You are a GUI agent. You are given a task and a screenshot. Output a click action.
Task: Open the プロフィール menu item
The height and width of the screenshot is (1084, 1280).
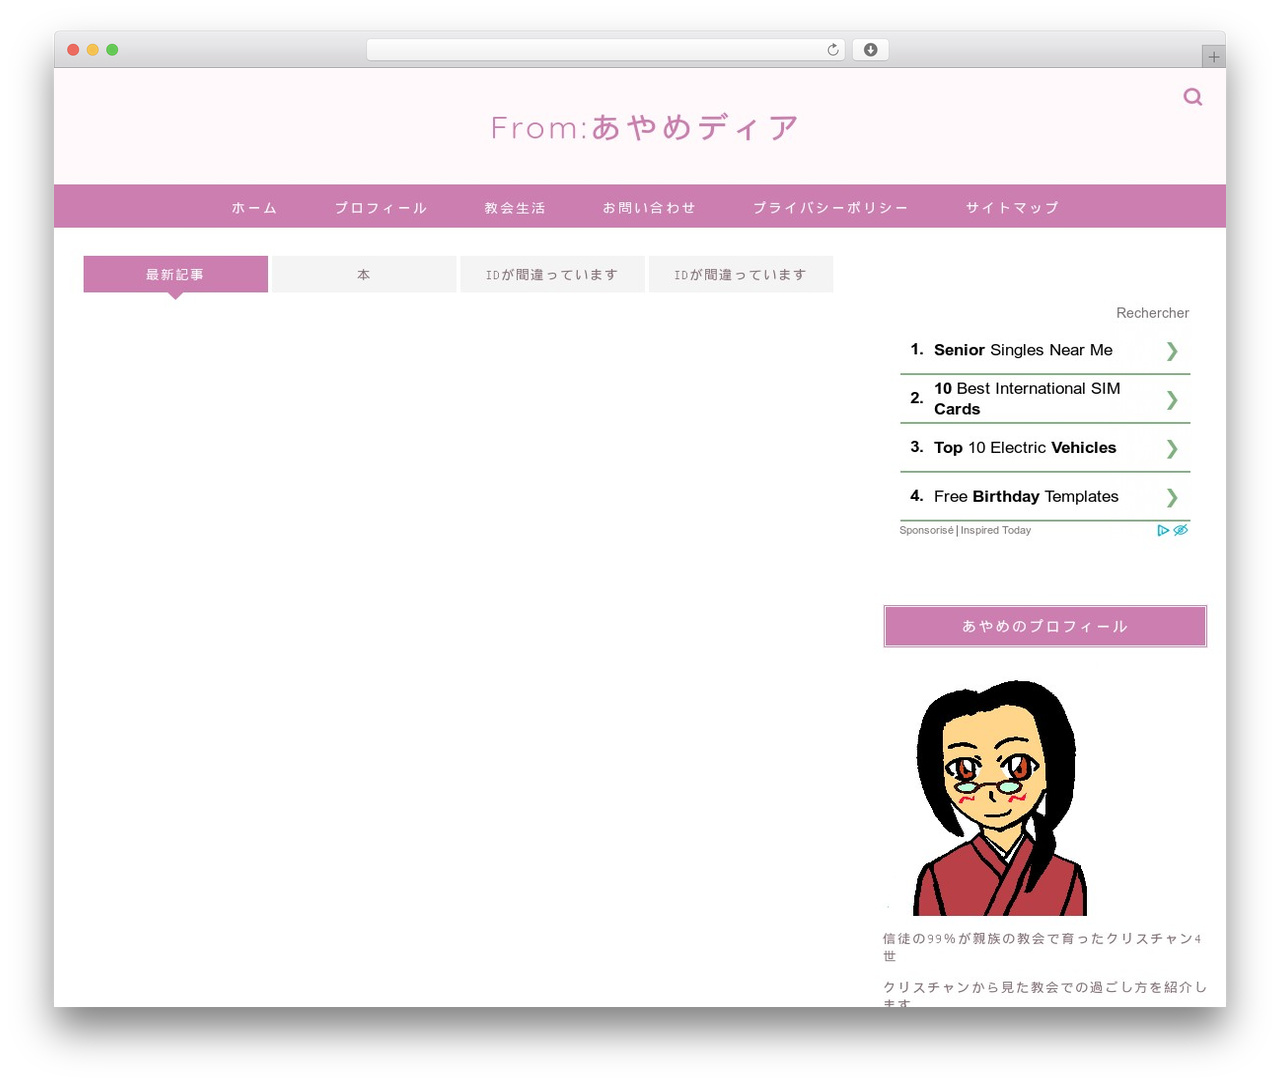click(x=381, y=208)
